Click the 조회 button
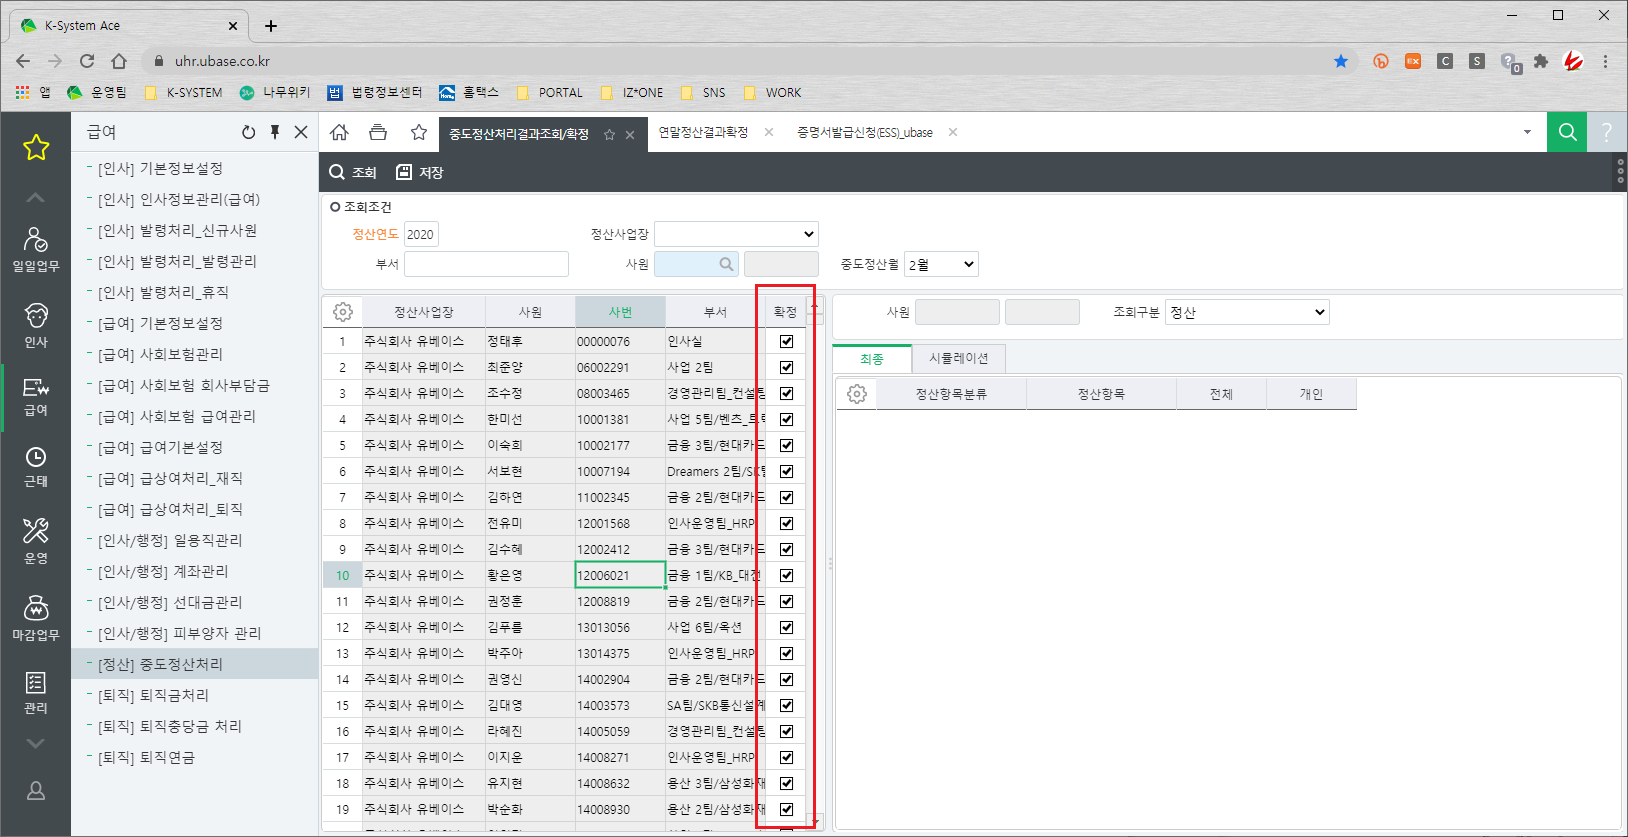The image size is (1628, 837). coord(353,172)
